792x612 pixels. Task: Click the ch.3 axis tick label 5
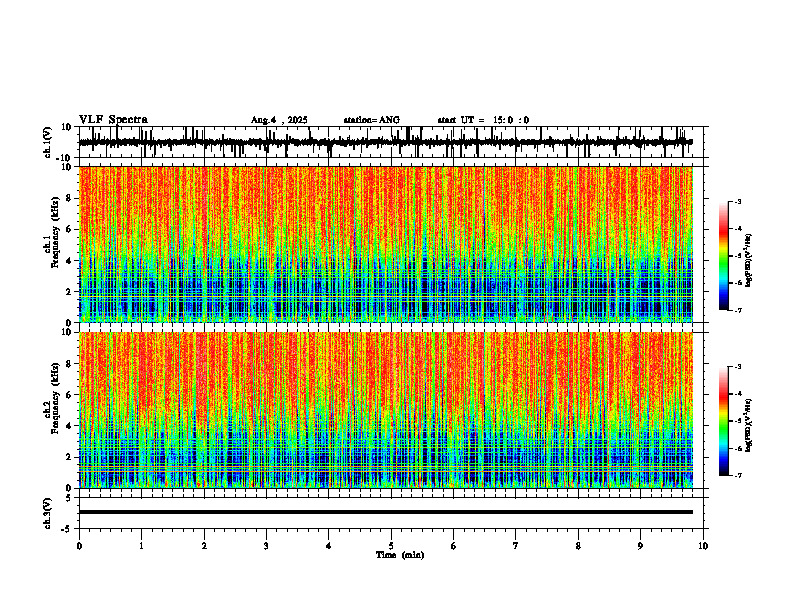[70, 498]
